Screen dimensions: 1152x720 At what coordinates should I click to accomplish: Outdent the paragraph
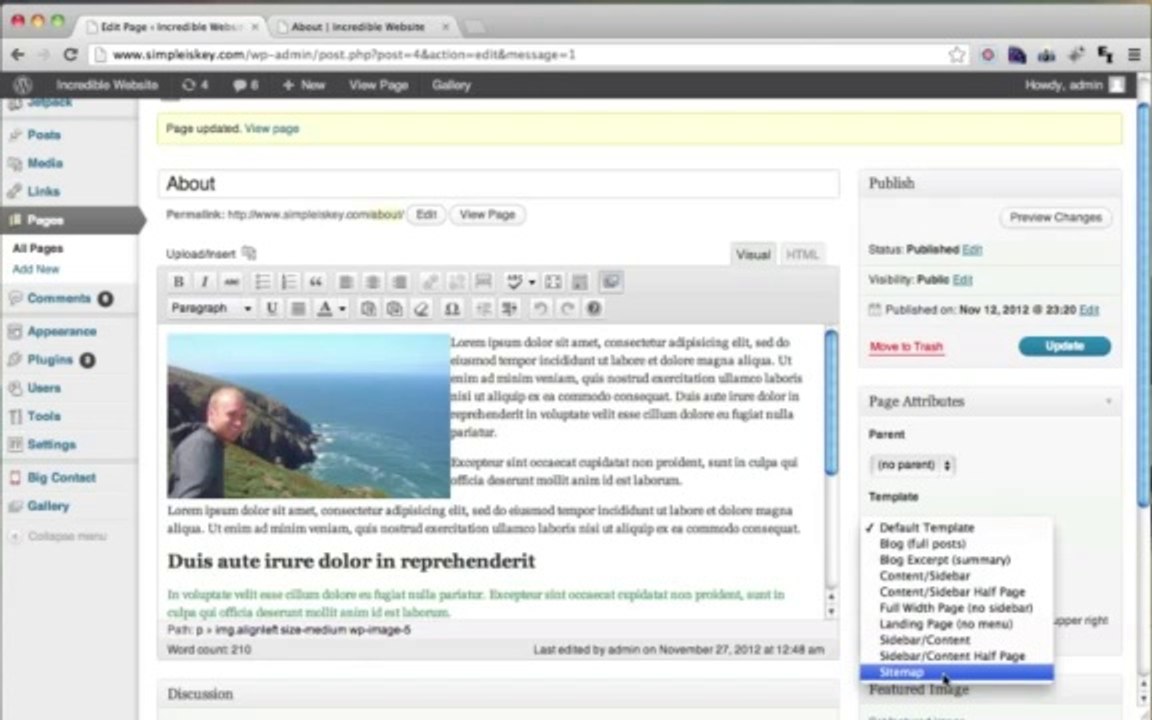tap(483, 308)
